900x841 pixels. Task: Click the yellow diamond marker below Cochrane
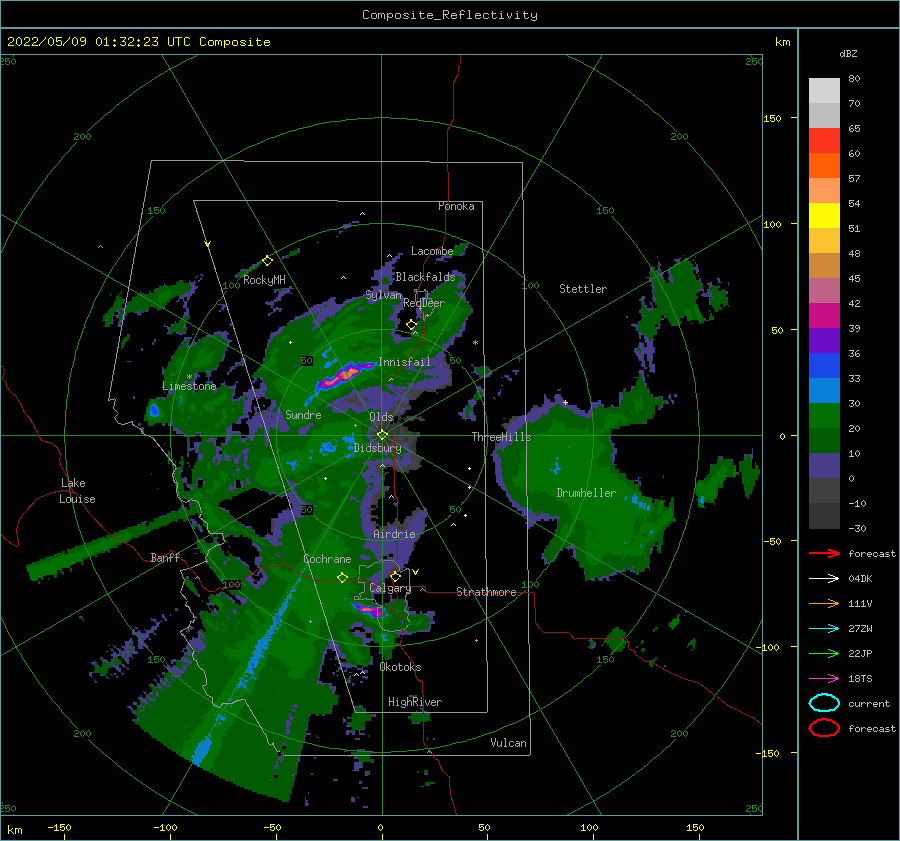[x=342, y=578]
